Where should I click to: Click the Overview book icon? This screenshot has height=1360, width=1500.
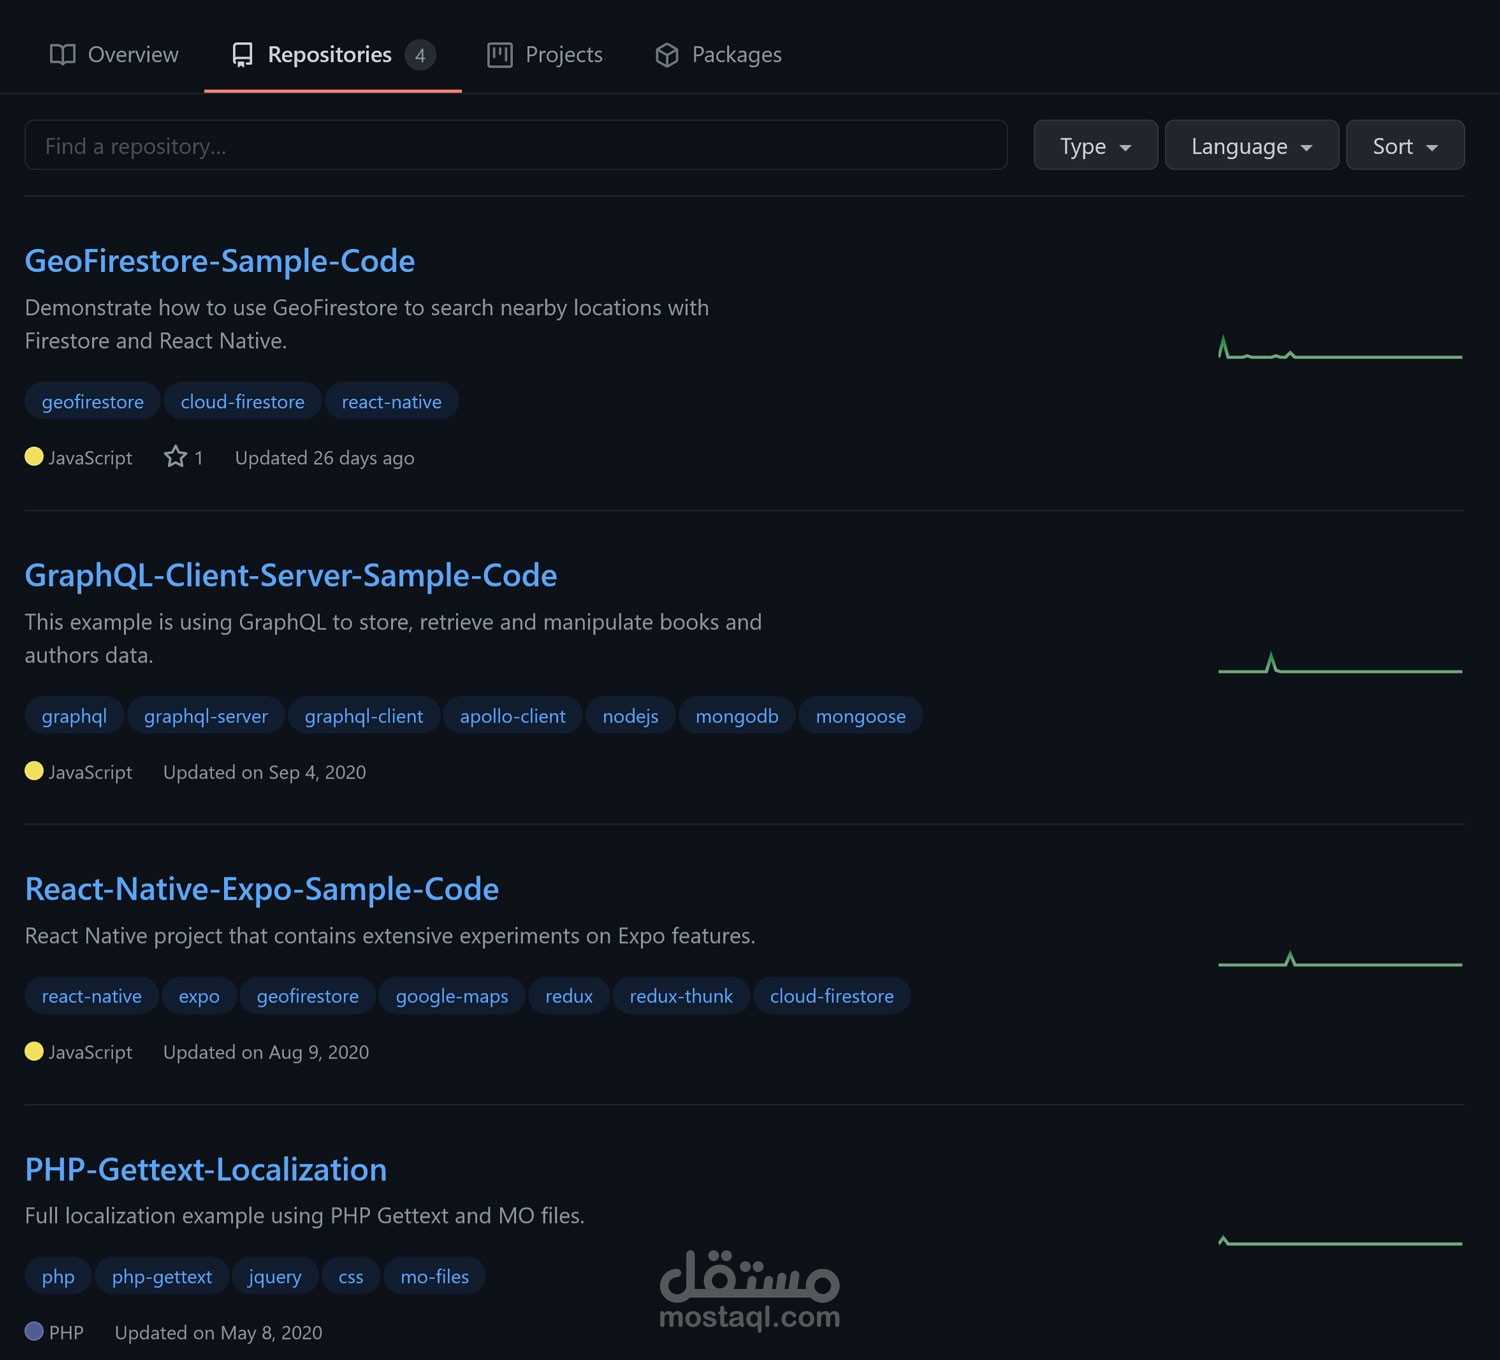[62, 55]
